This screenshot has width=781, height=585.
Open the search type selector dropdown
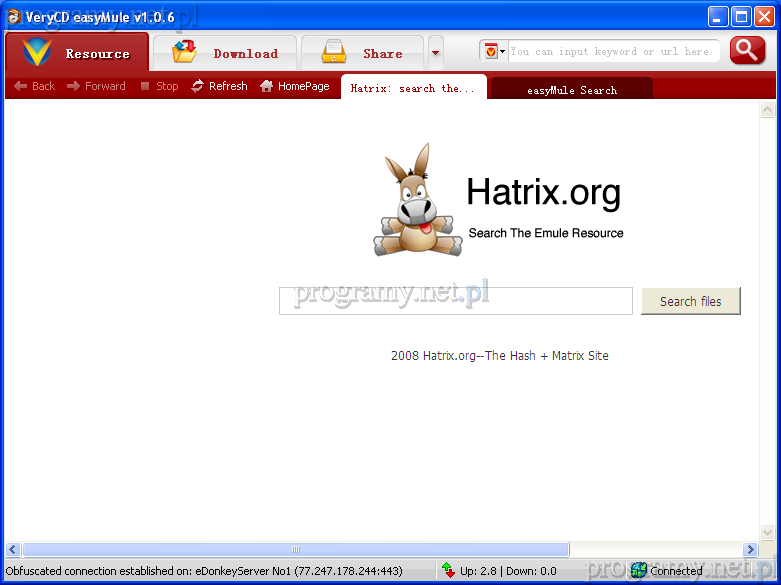point(494,51)
